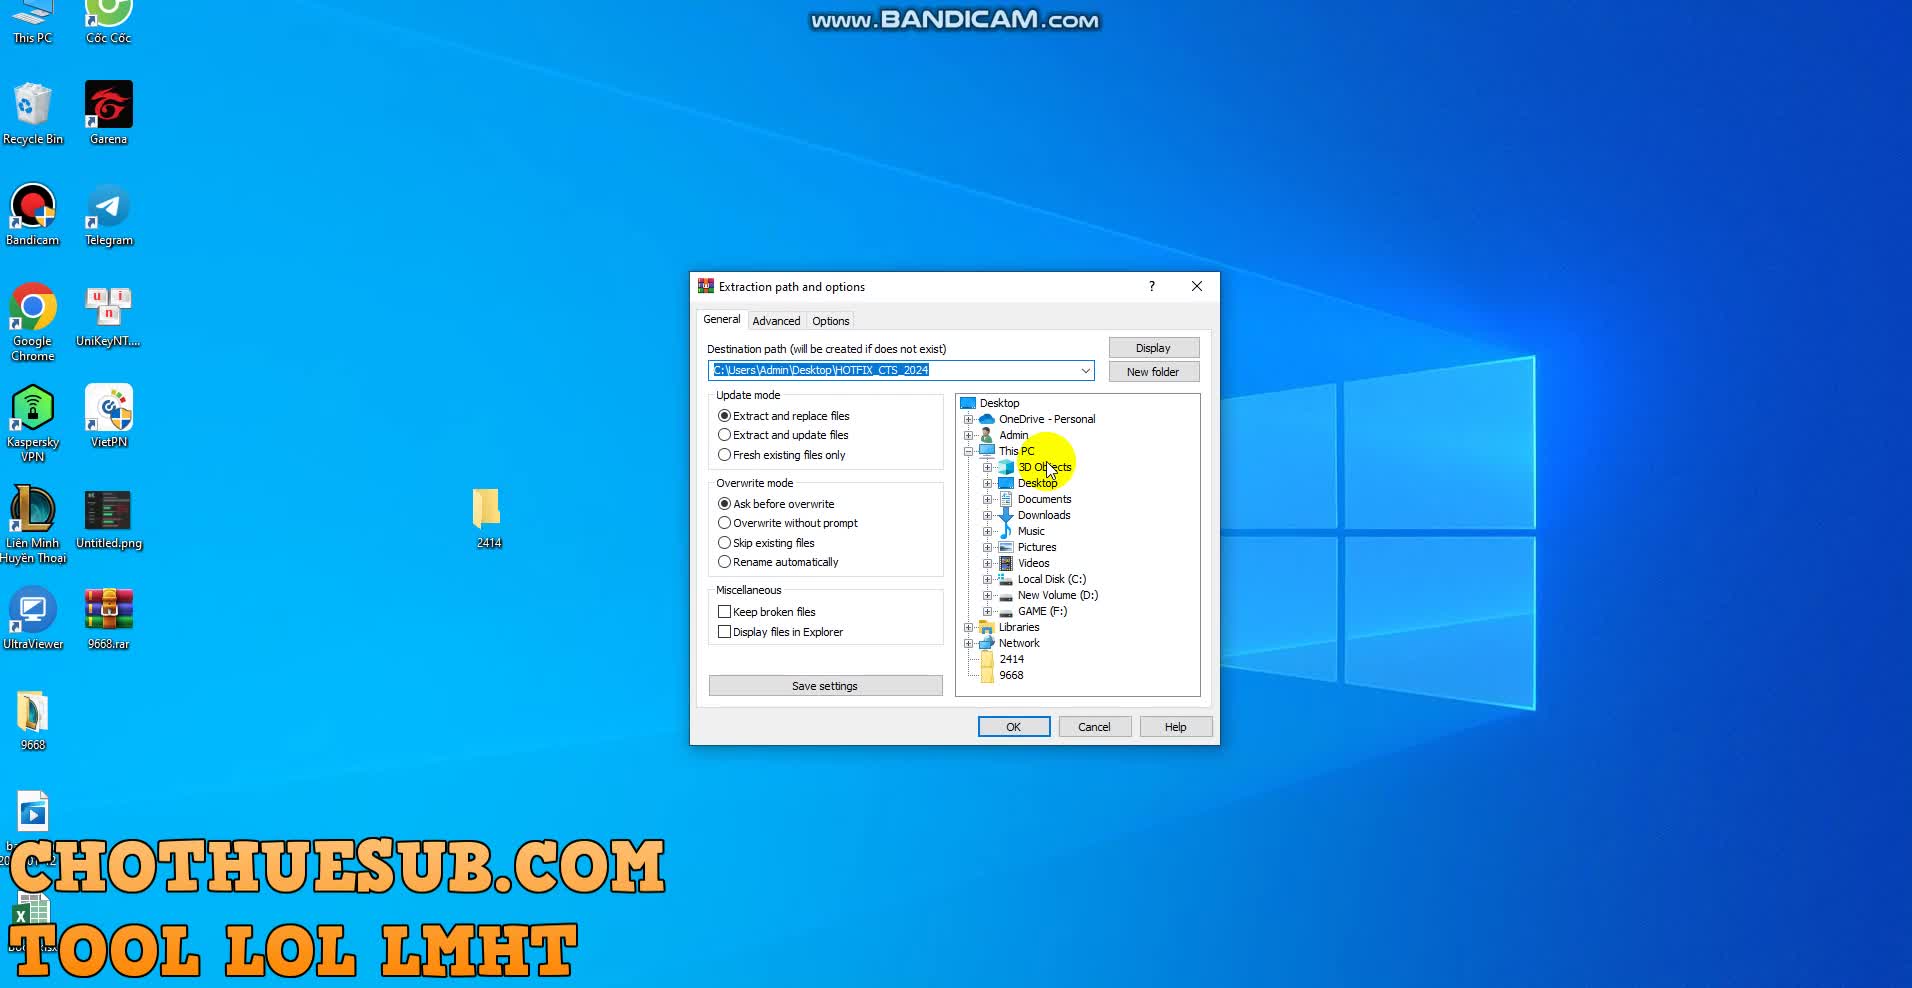Image resolution: width=1912 pixels, height=988 pixels.
Task: Collapse the This PC tree node
Action: (968, 451)
